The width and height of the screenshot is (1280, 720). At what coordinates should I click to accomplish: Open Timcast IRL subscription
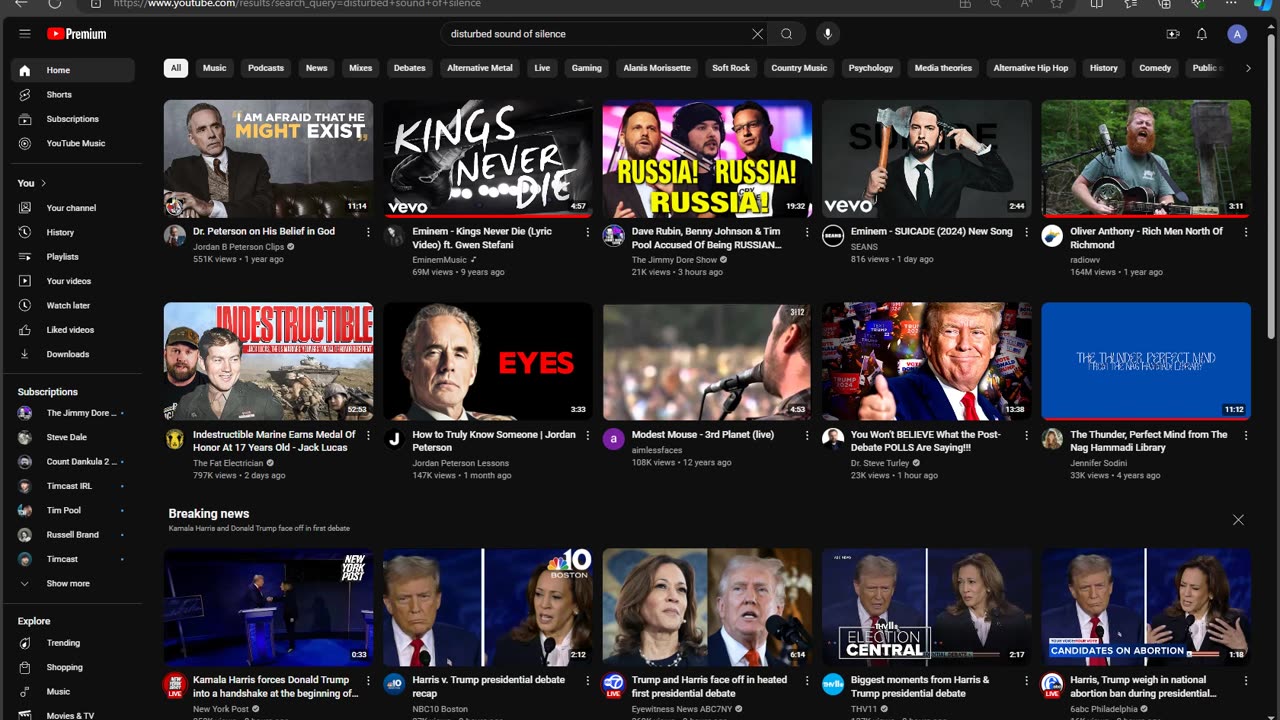(73, 486)
